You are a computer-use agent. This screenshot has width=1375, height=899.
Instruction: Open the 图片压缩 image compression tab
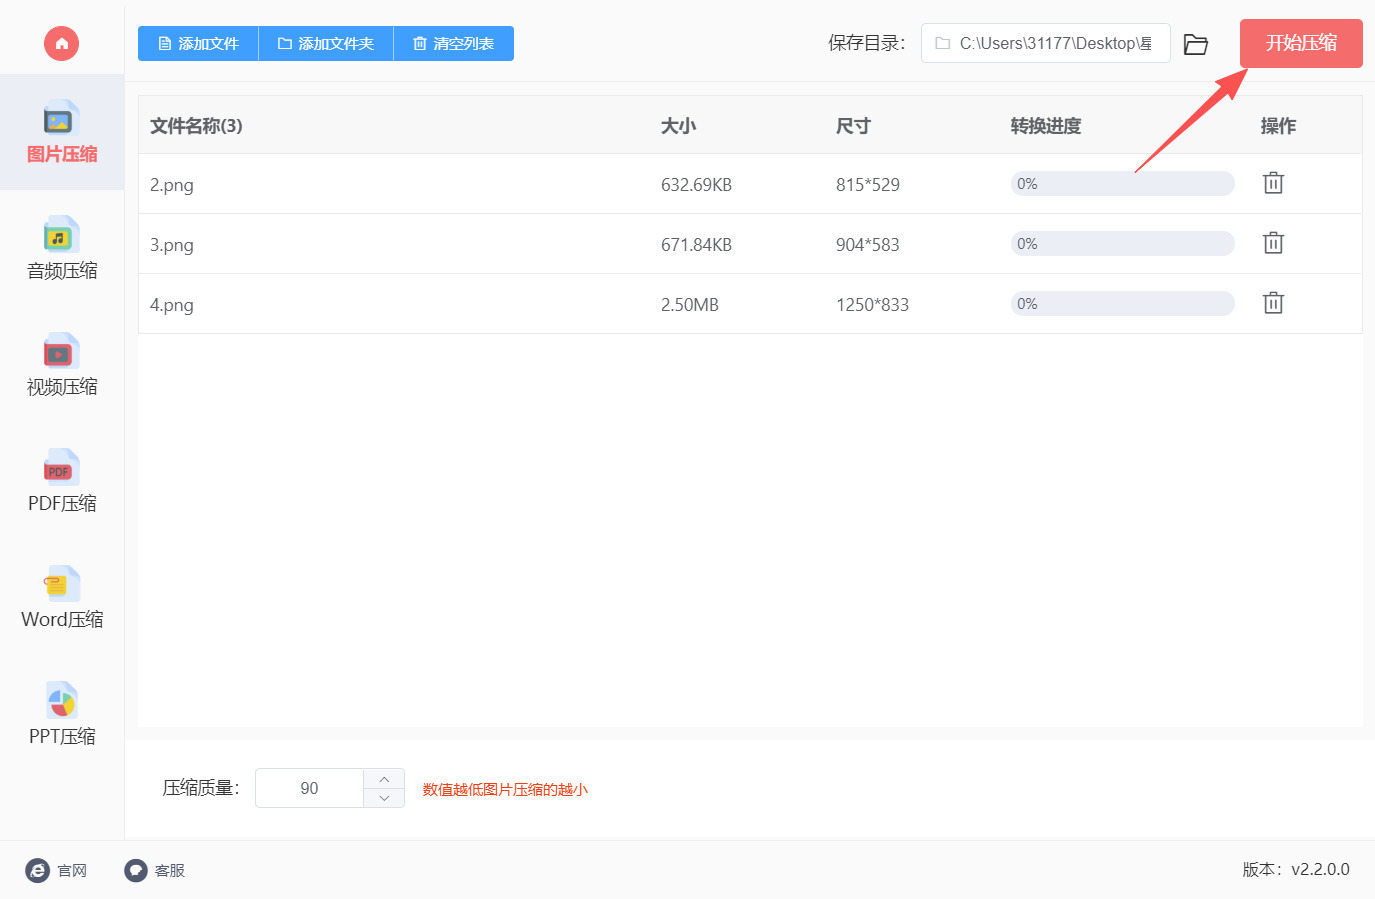tap(62, 132)
